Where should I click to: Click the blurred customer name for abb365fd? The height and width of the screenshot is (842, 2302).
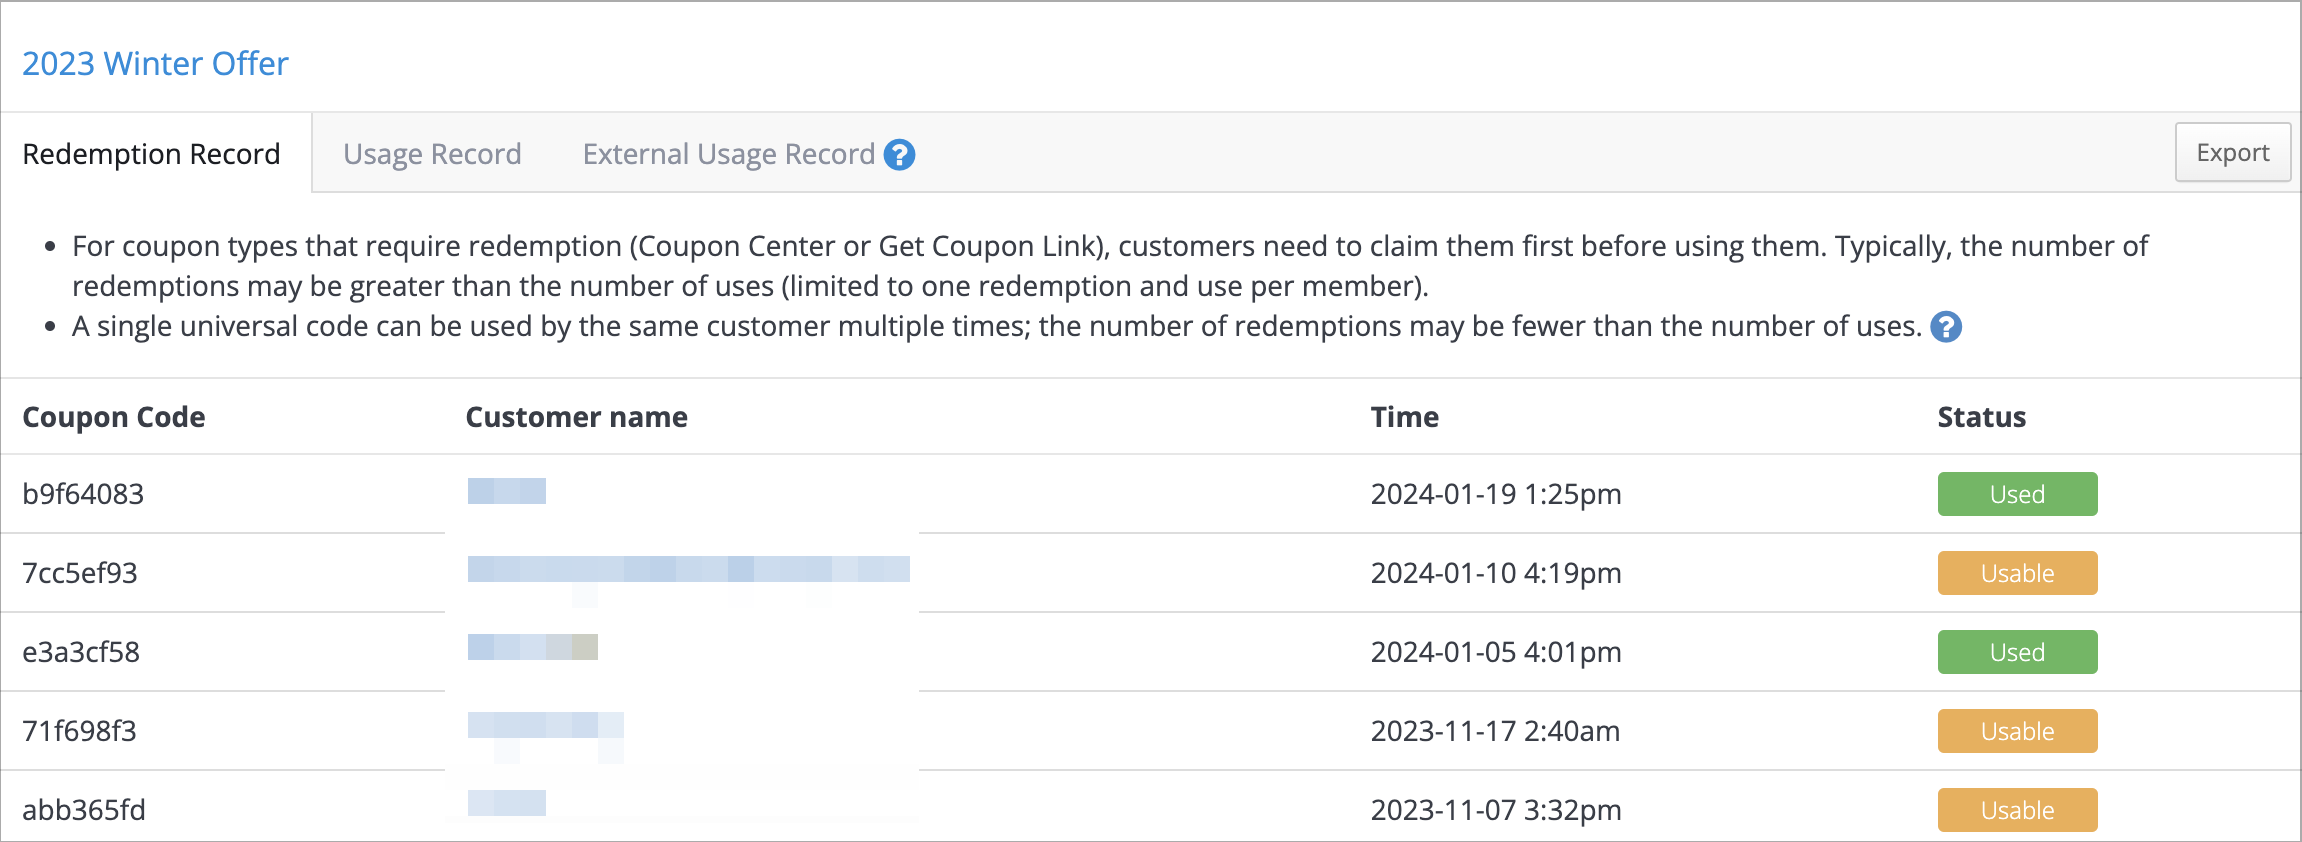pos(507,803)
